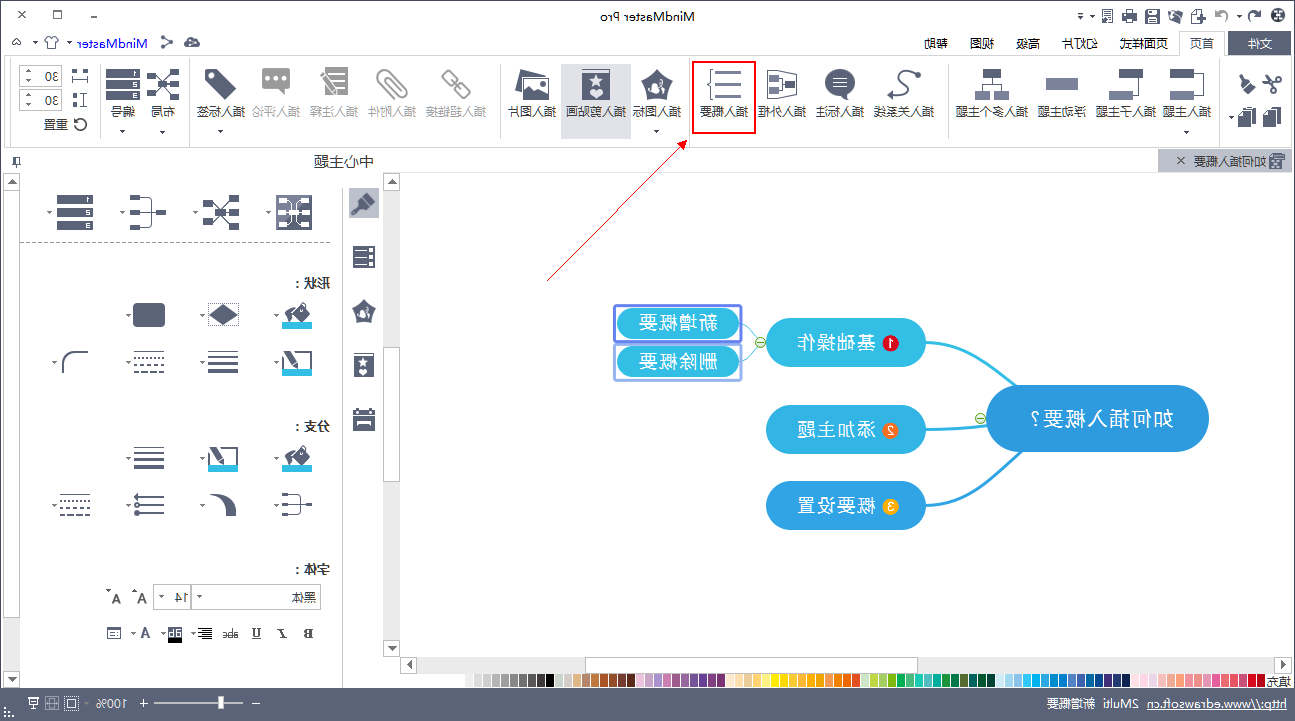Viewport: 1295px width, 721px height.
Task: Click the Print icon in quick toolbar
Action: [1129, 15]
